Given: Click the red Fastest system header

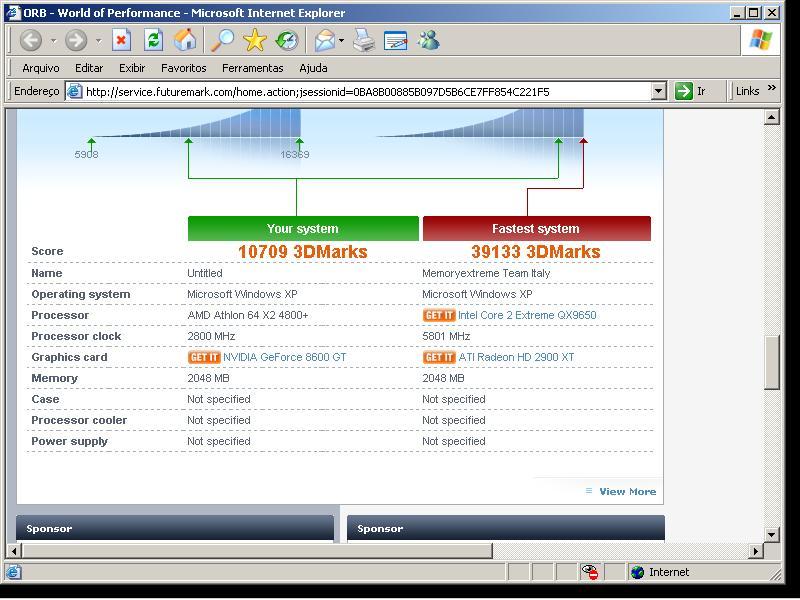Looking at the screenshot, I should tap(537, 229).
